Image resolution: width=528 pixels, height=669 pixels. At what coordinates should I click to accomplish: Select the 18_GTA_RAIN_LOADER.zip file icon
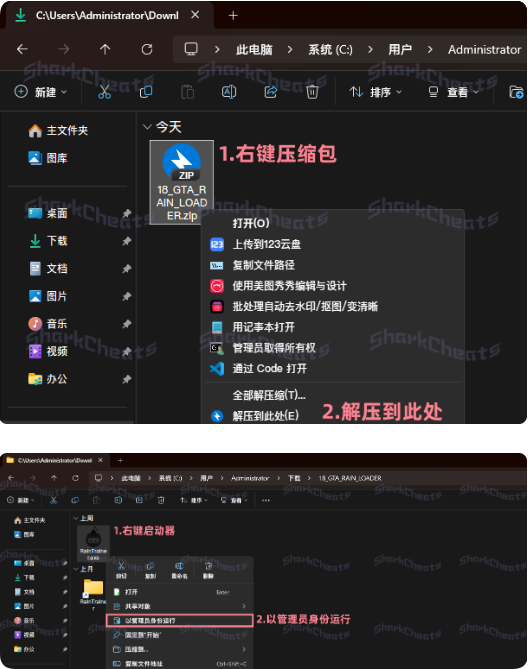click(182, 182)
